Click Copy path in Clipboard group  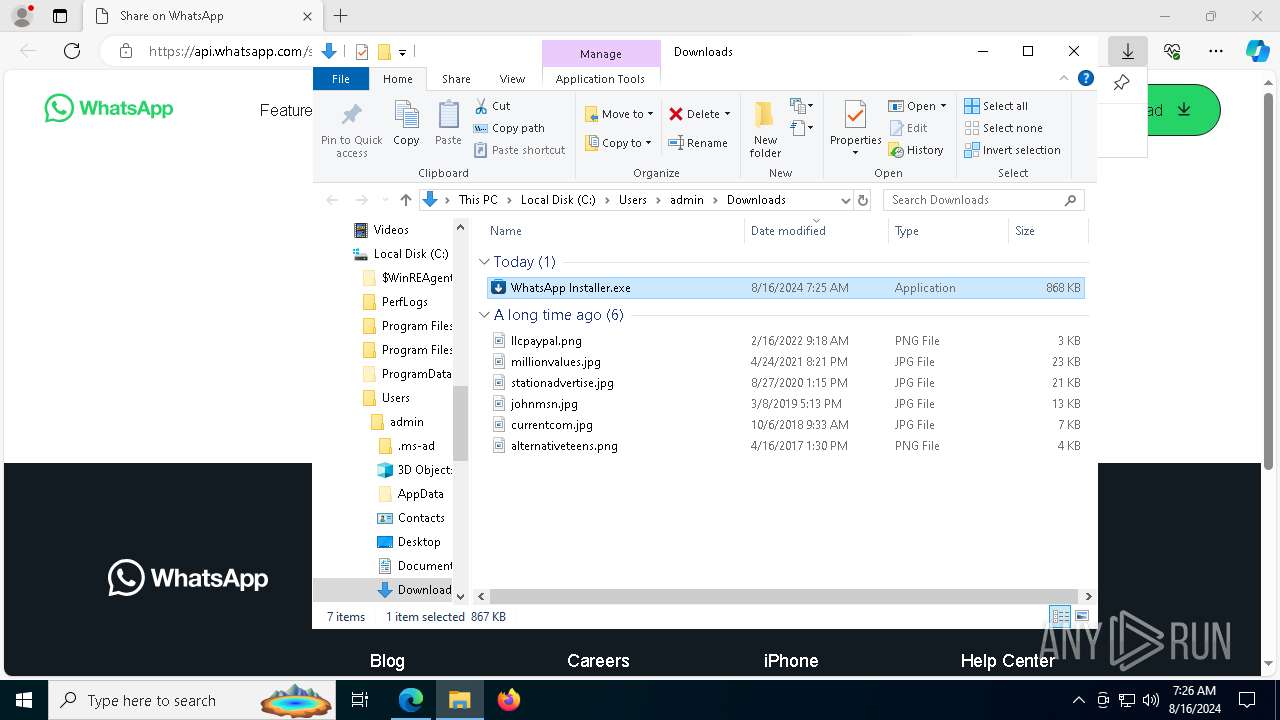coord(509,128)
